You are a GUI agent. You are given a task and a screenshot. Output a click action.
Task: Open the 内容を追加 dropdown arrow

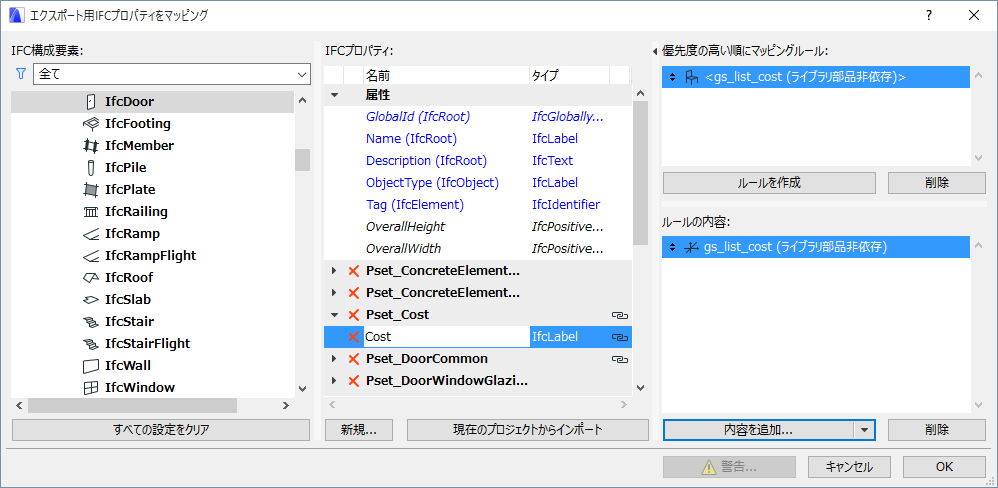click(x=864, y=429)
